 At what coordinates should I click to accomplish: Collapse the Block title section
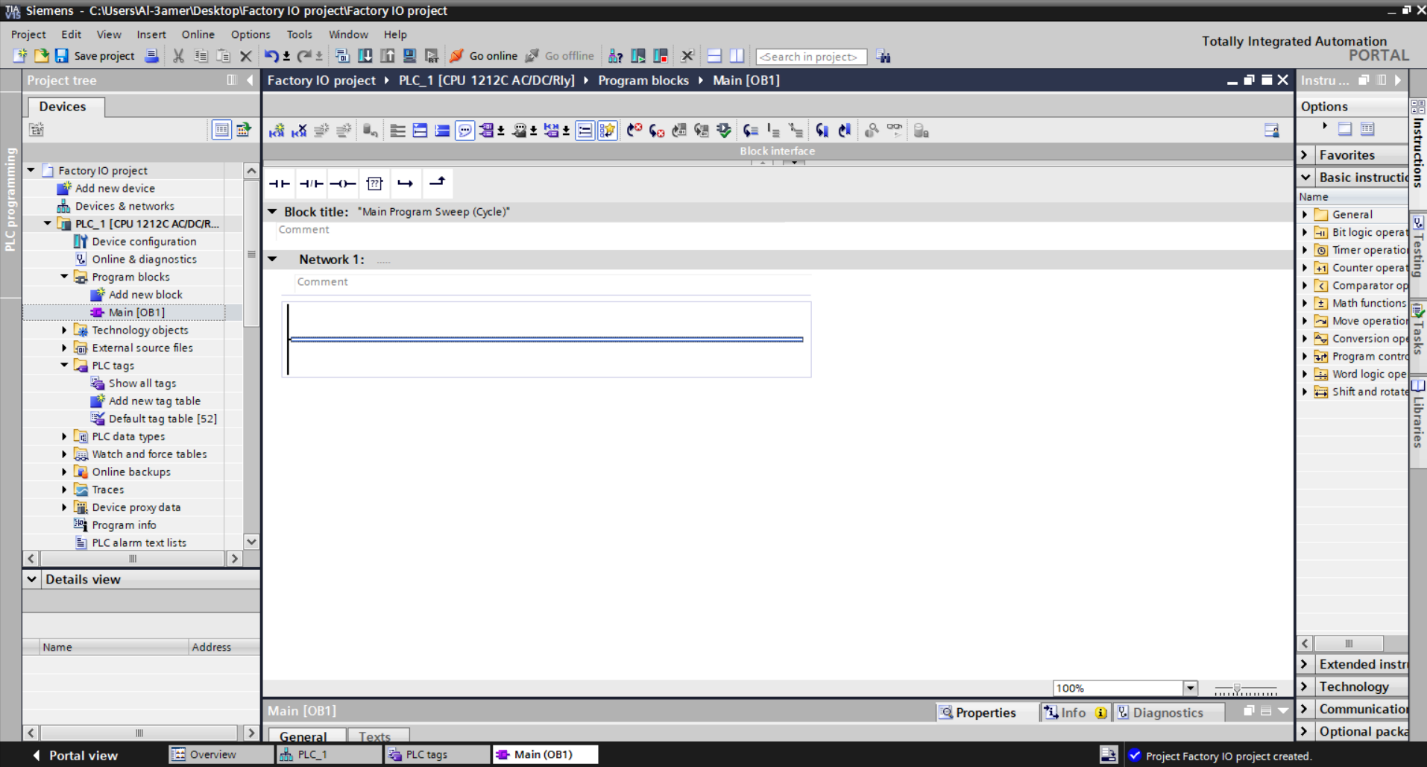(x=272, y=212)
